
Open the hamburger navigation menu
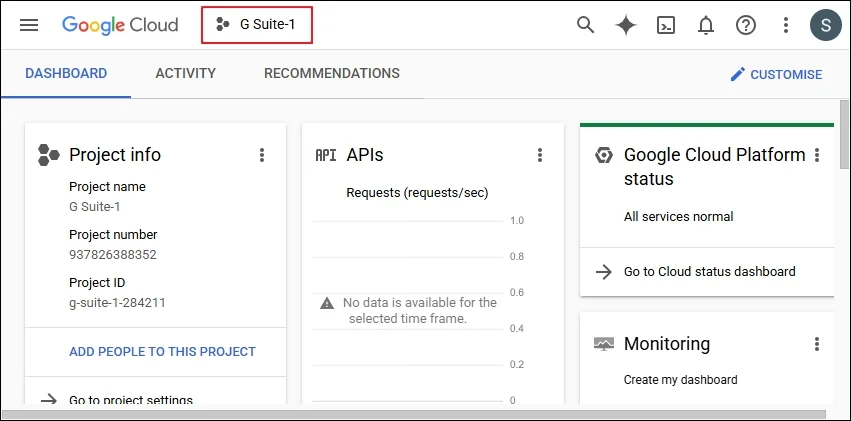click(29, 25)
